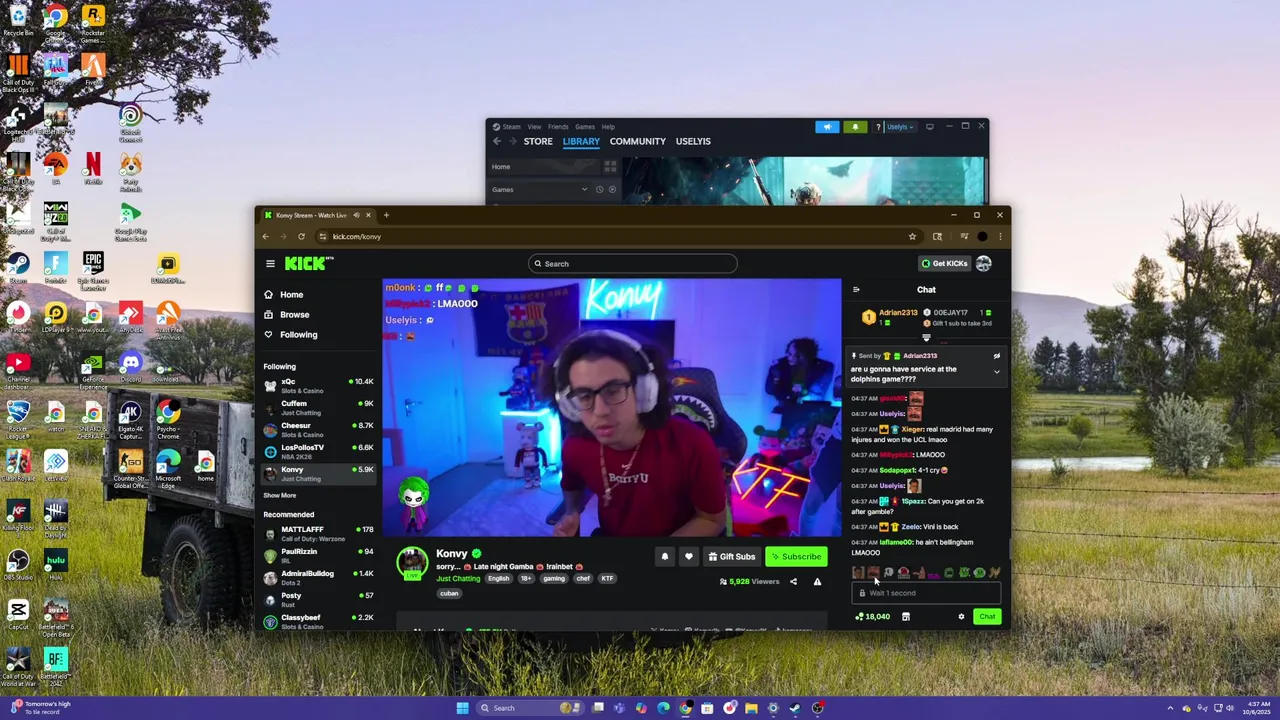This screenshot has height=720, width=1280.
Task: Hide the pinned message using eye-slash icon
Action: [x=996, y=356]
